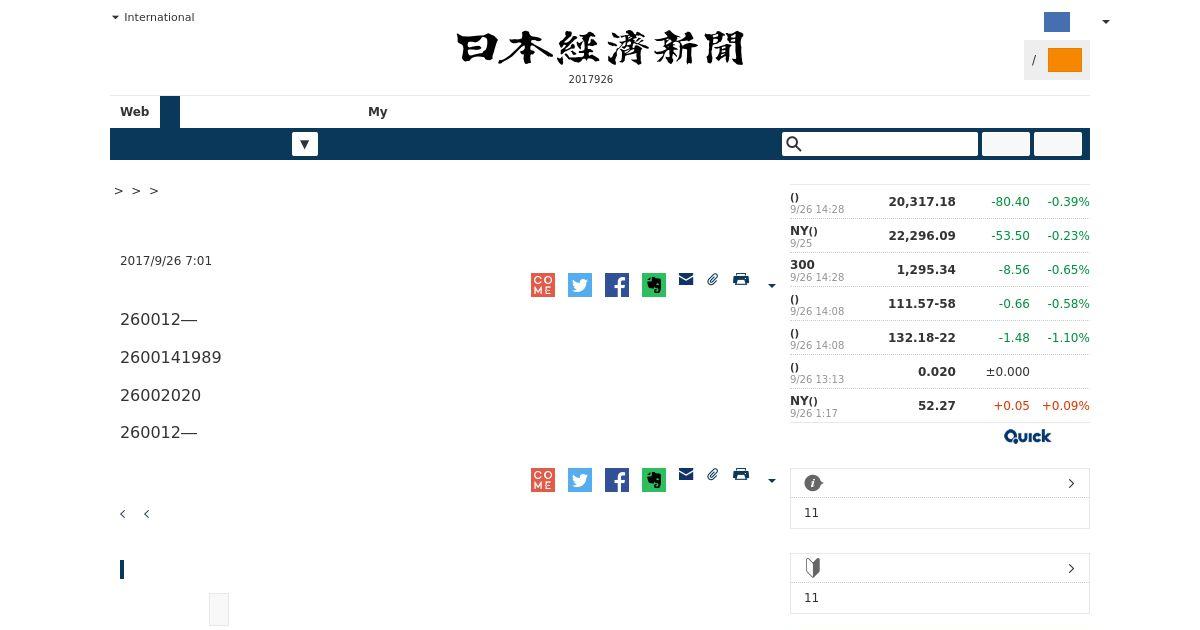Expand more share options below the article
The height and width of the screenshot is (630, 1200).
771,481
